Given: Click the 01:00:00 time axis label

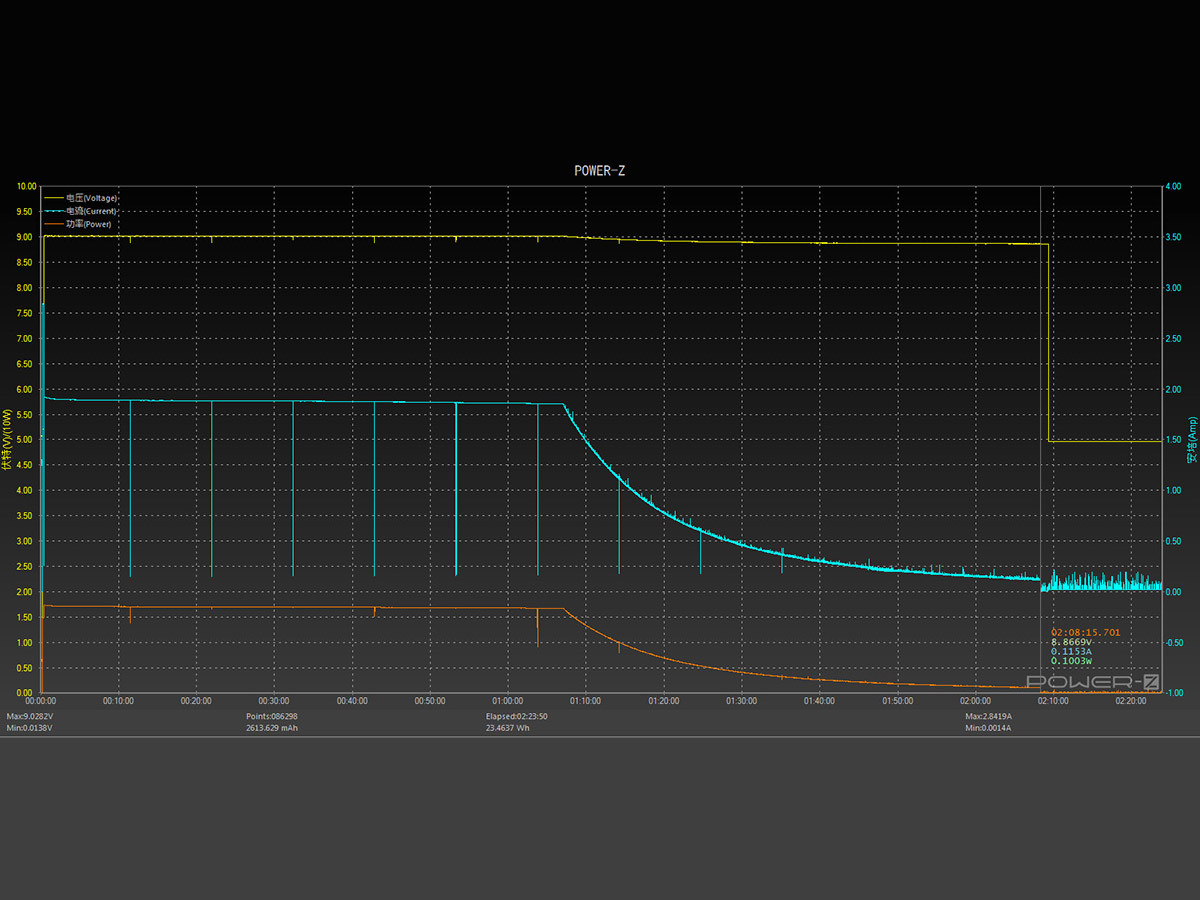Looking at the screenshot, I should click(507, 701).
